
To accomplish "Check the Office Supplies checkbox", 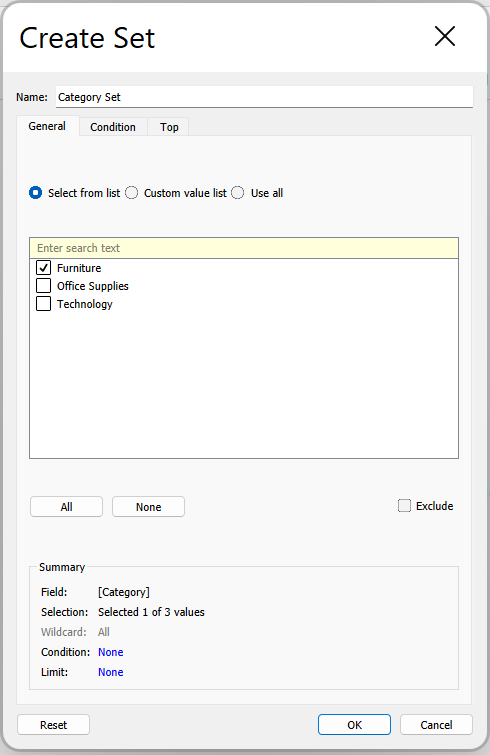I will (x=44, y=286).
